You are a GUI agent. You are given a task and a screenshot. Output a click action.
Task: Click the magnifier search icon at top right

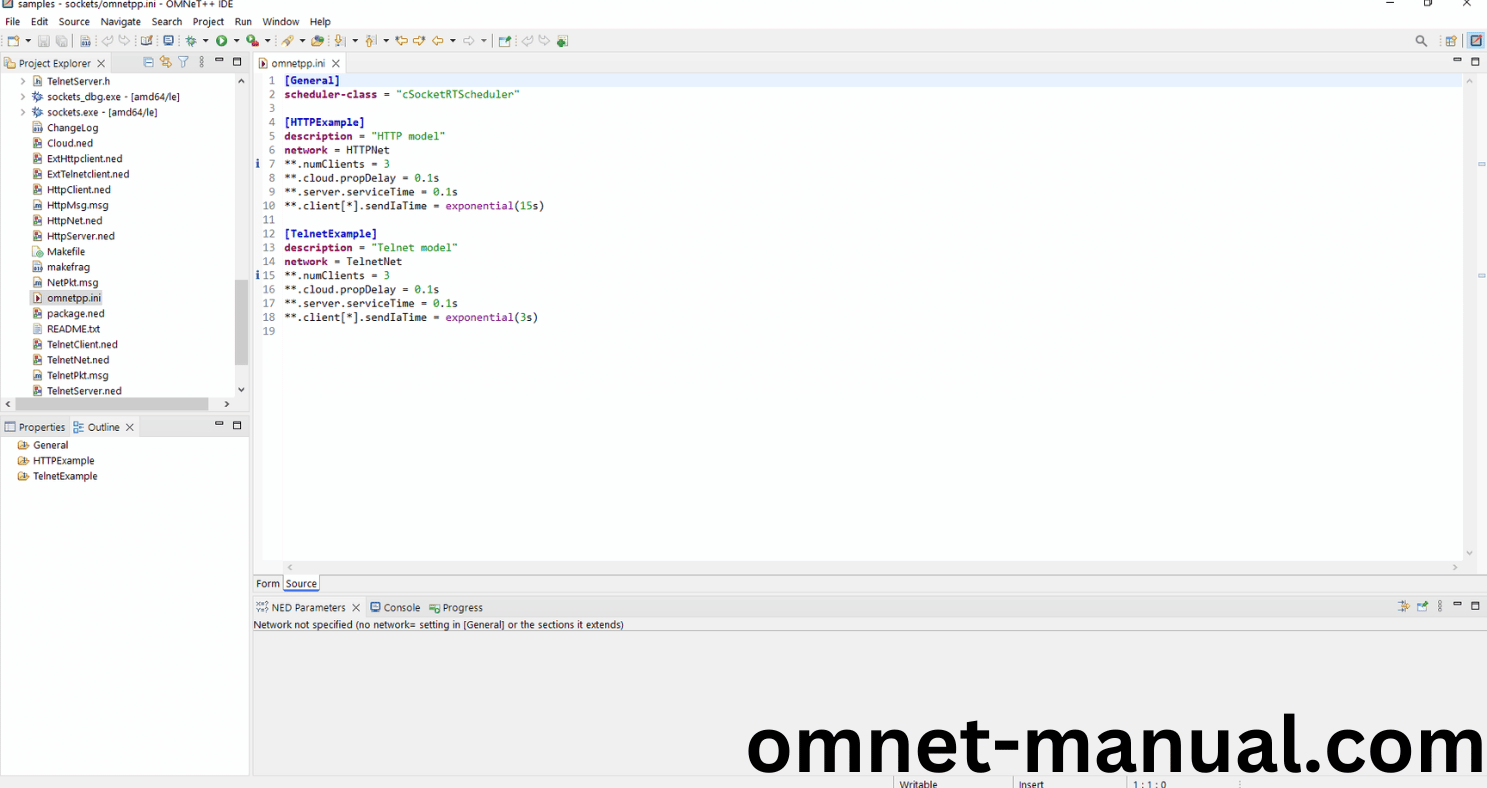click(x=1421, y=41)
